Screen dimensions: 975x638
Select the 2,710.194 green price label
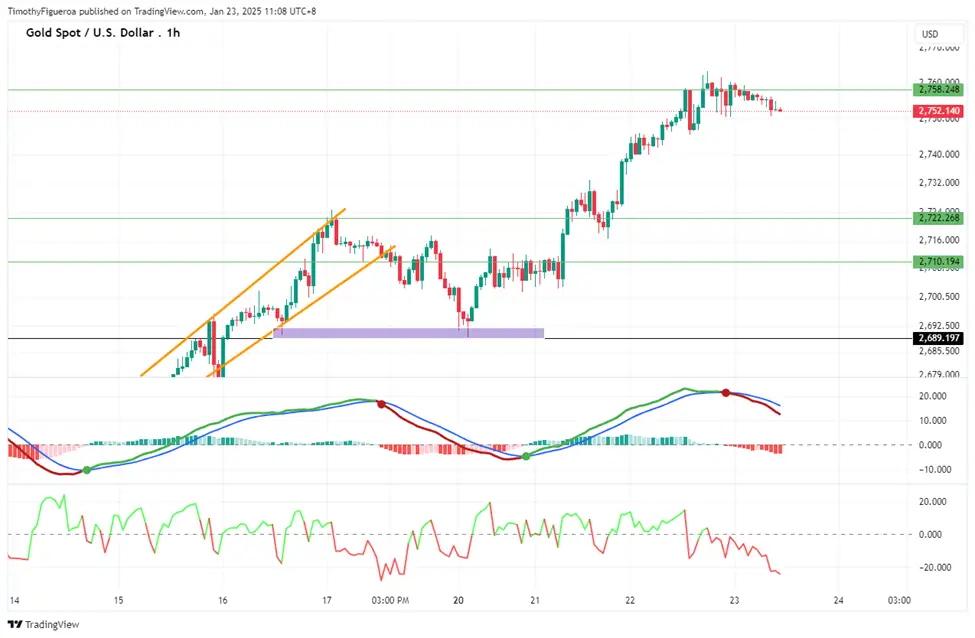point(939,261)
